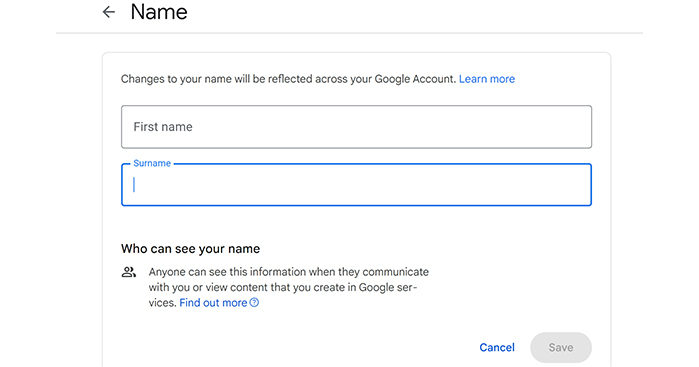Click the Who can see your name heading

[190, 248]
